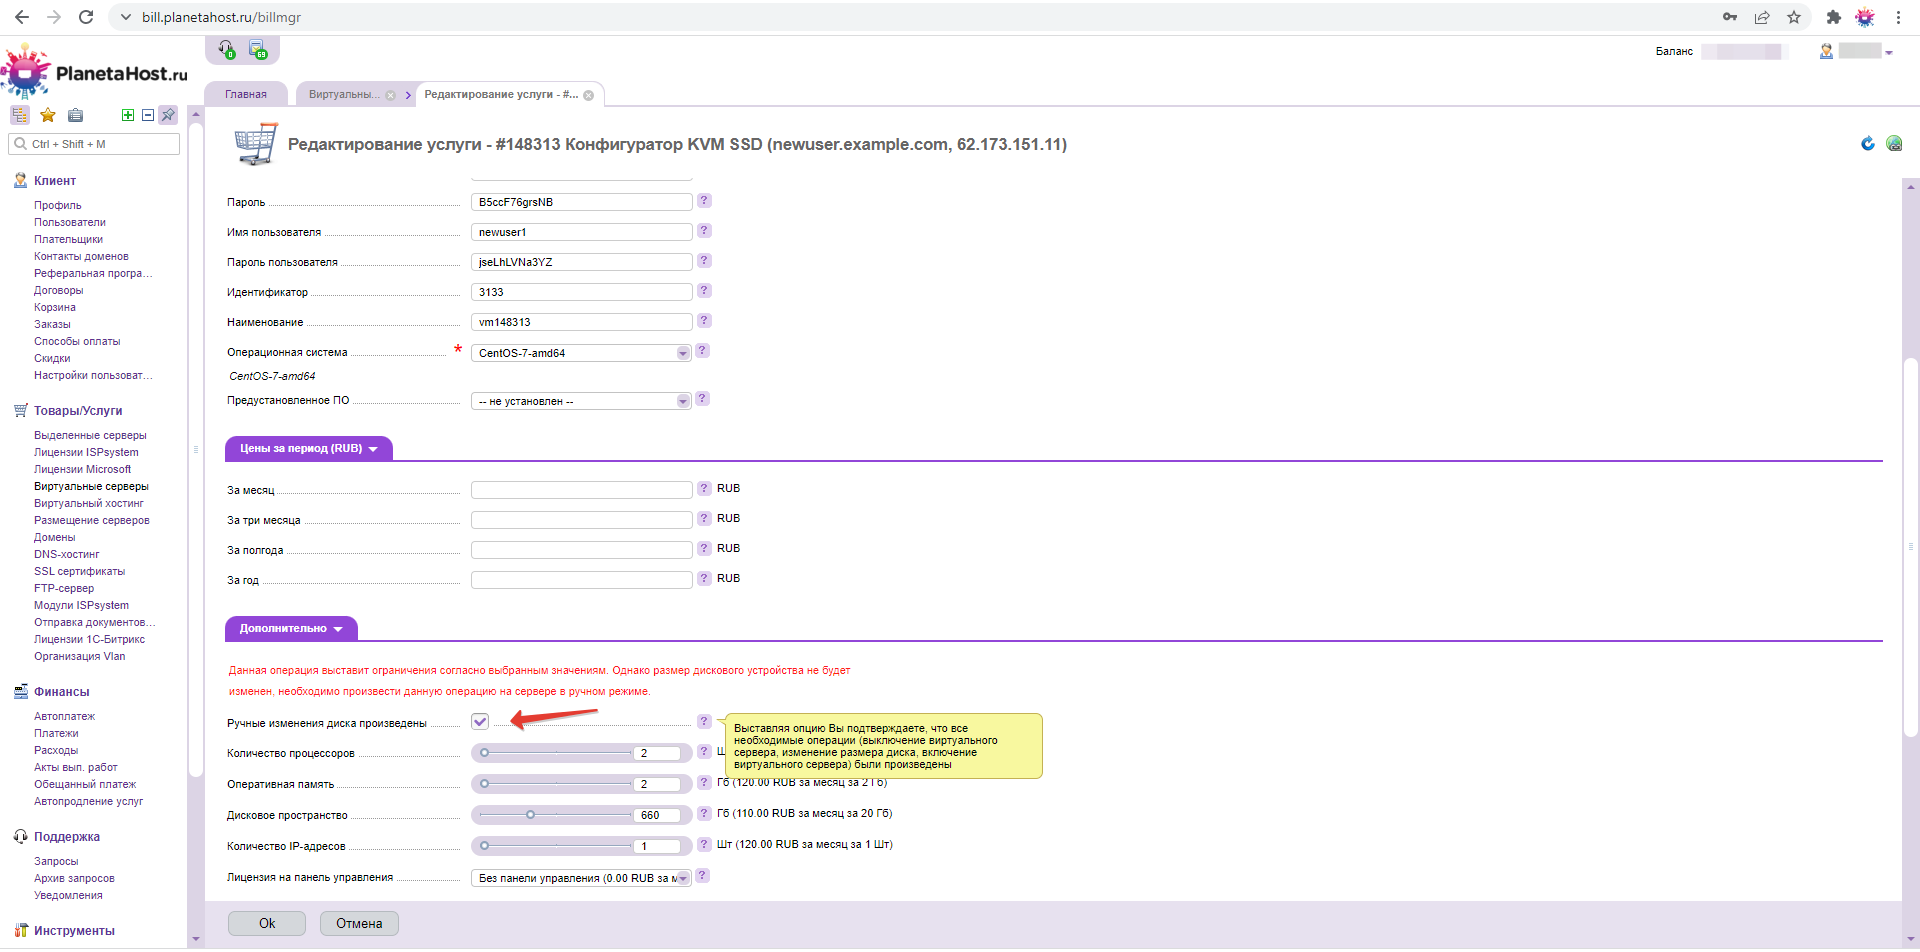Open support requests headset icon in top bar
Screen dimensions: 1920x952
(x=226, y=49)
